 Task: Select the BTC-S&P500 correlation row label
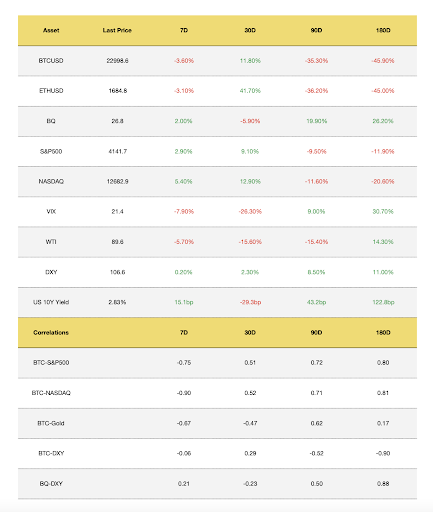pos(51,362)
